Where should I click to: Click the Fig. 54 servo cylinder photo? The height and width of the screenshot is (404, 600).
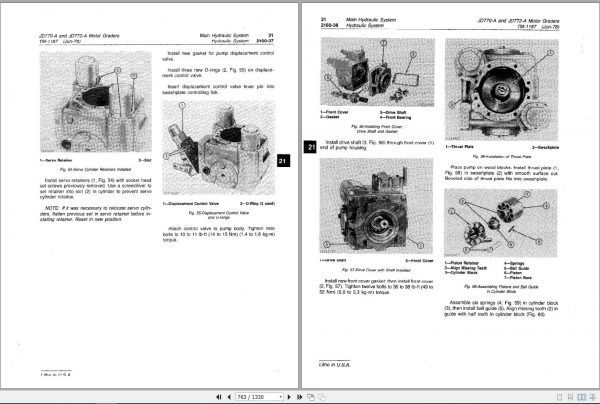pyautogui.click(x=96, y=101)
